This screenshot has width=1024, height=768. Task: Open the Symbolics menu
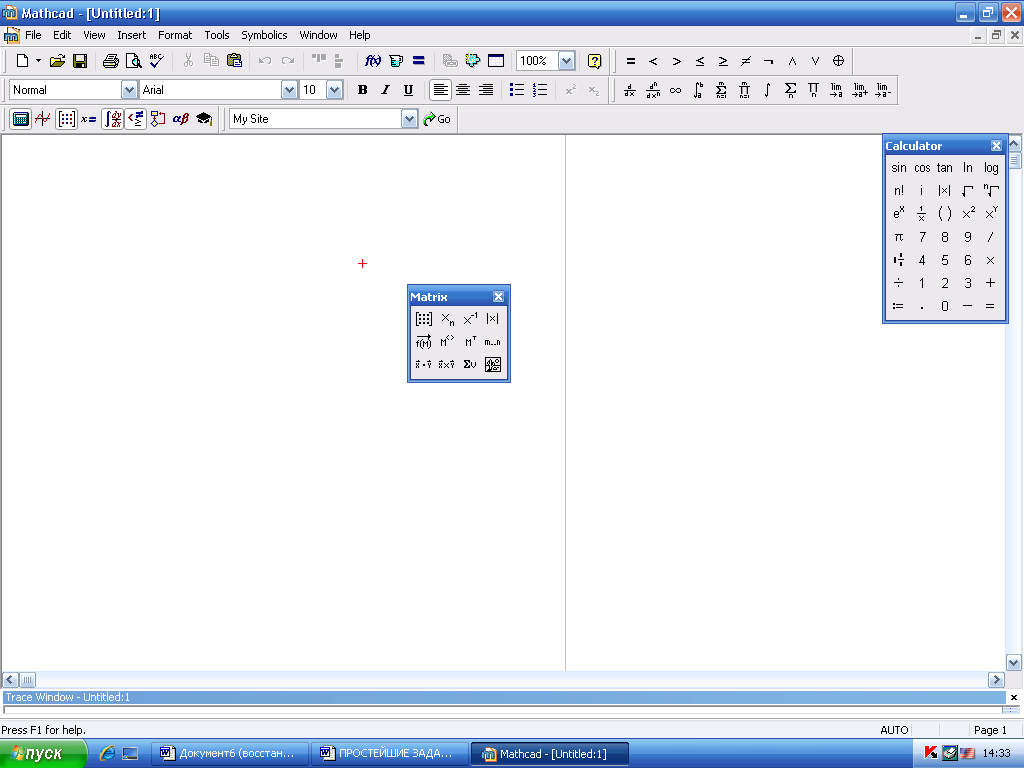pyautogui.click(x=264, y=35)
